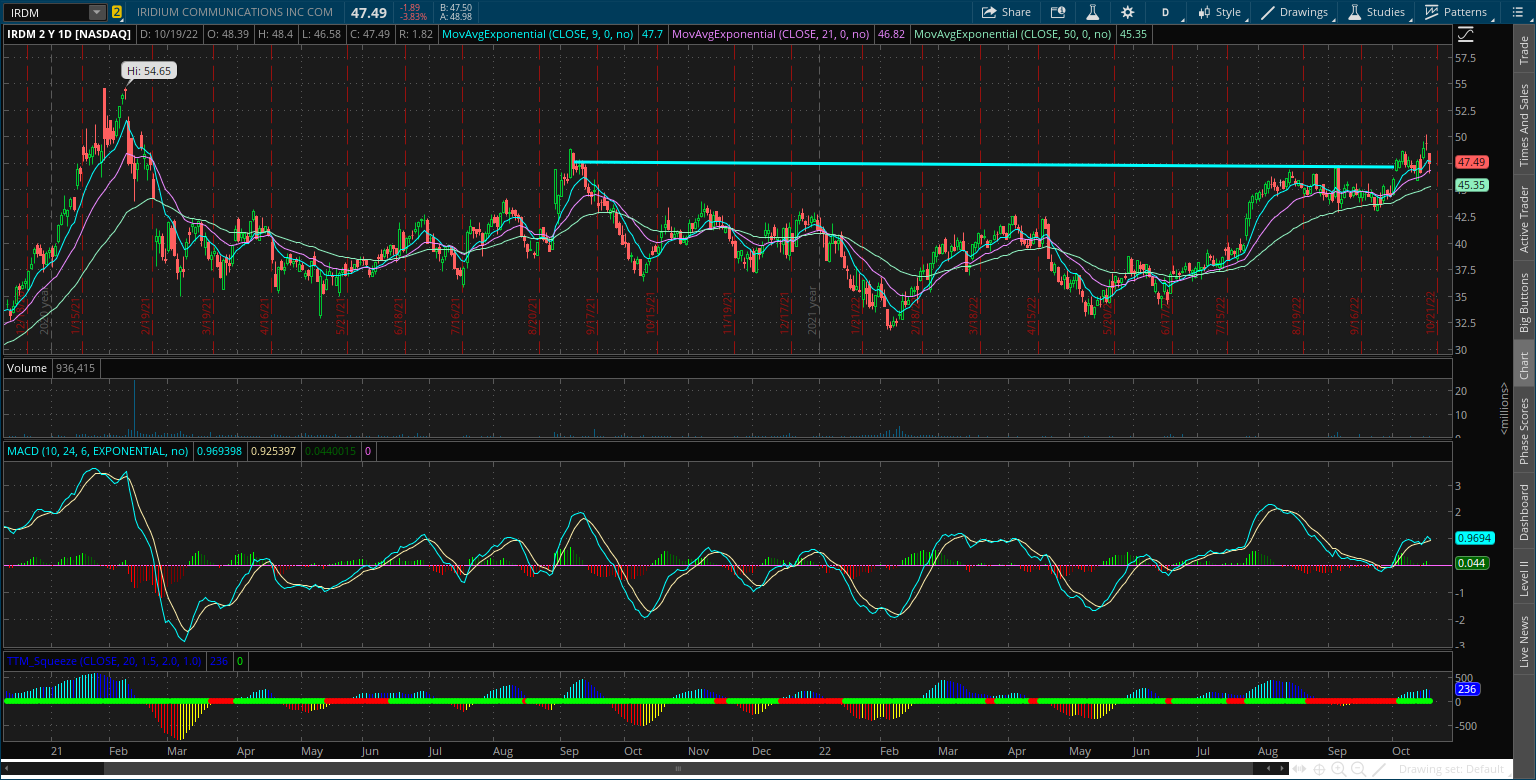Click the Share icon
This screenshot has width=1536, height=780.
click(x=1005, y=11)
